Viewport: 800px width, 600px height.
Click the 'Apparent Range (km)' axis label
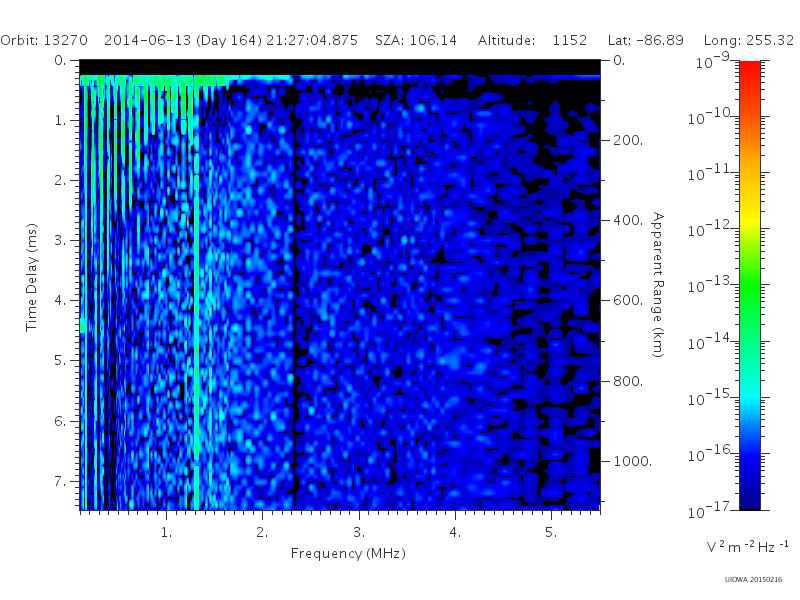pos(659,285)
